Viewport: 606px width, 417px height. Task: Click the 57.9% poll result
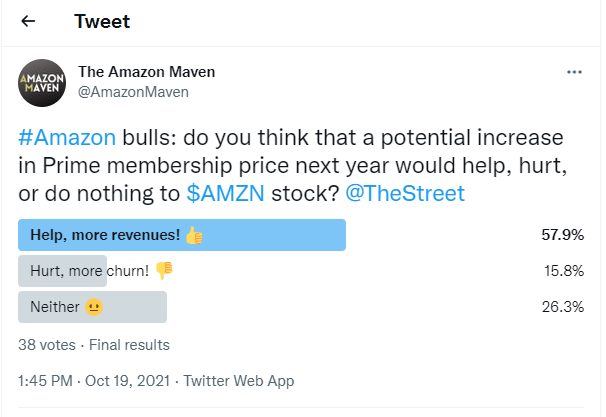click(x=563, y=235)
